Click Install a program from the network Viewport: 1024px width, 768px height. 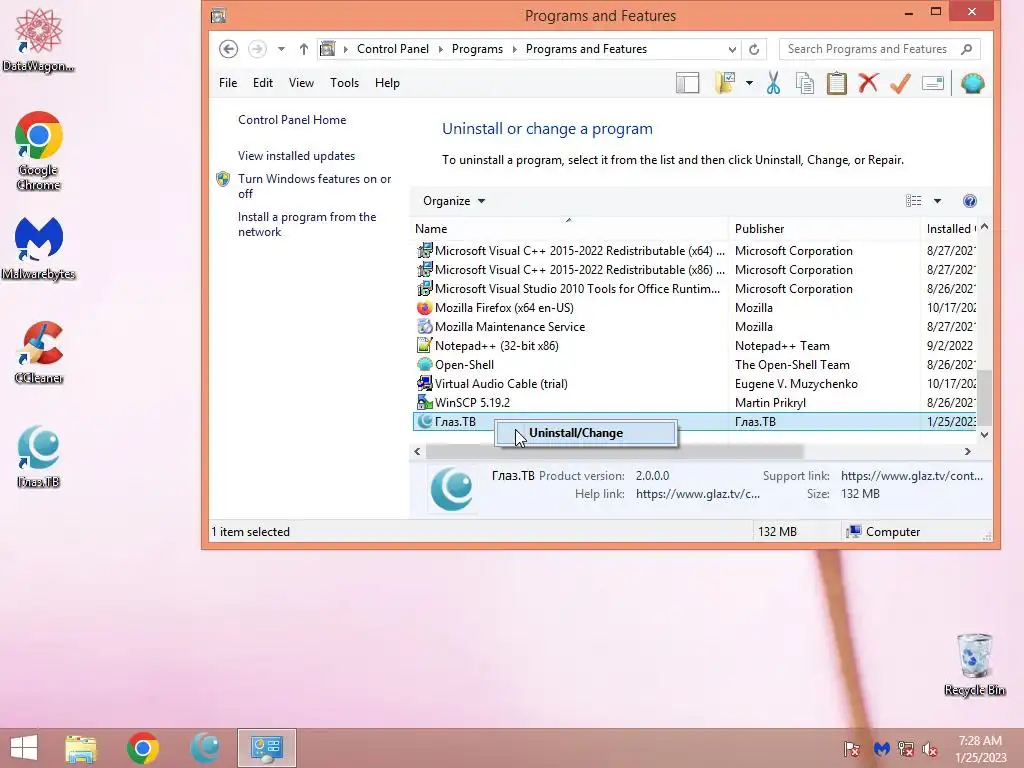coord(307,224)
